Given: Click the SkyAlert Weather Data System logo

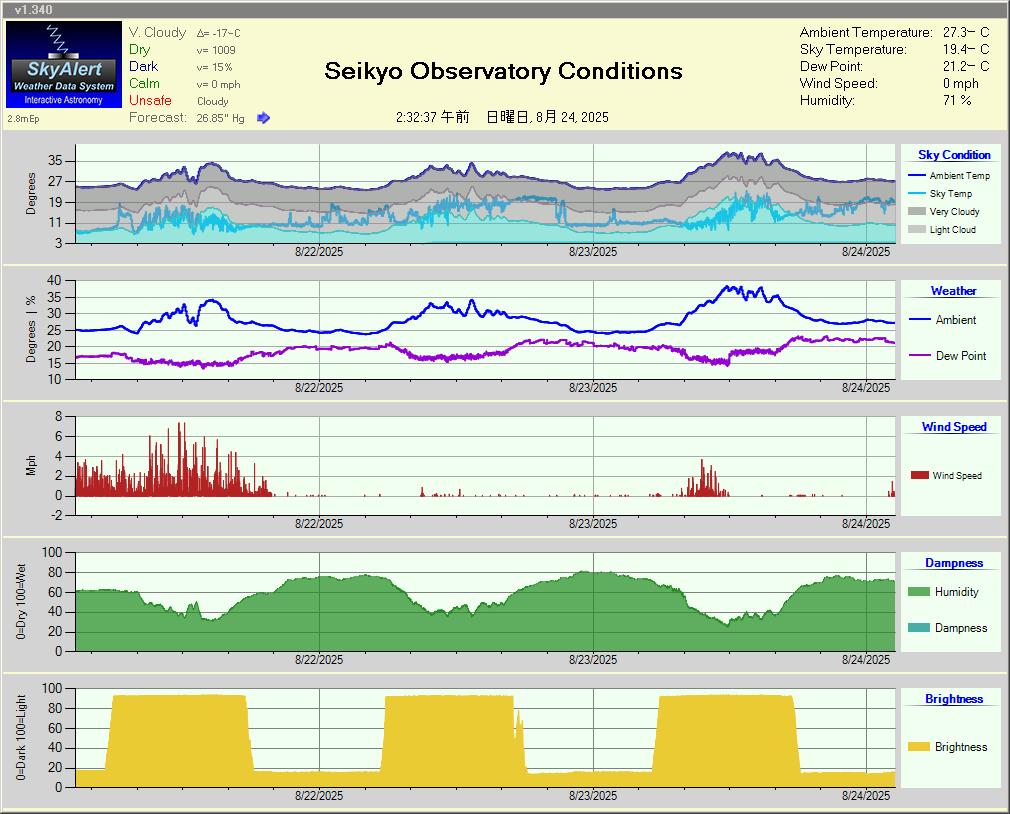Looking at the screenshot, I should click(64, 64).
